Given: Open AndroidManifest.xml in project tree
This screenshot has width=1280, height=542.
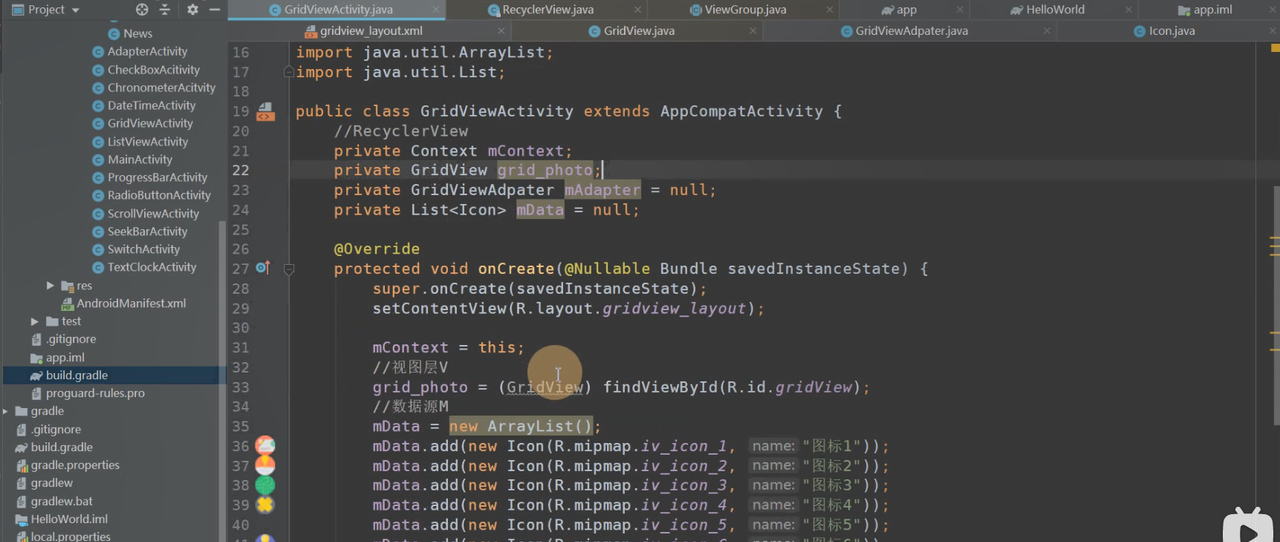Looking at the screenshot, I should tap(131, 304).
